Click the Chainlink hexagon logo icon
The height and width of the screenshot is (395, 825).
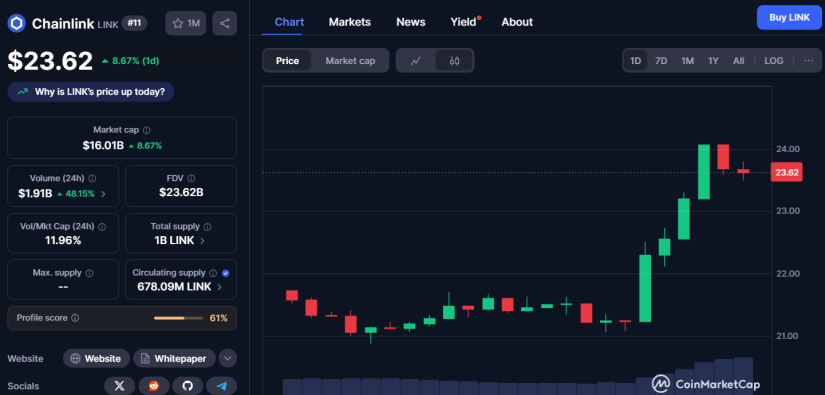tap(16, 23)
